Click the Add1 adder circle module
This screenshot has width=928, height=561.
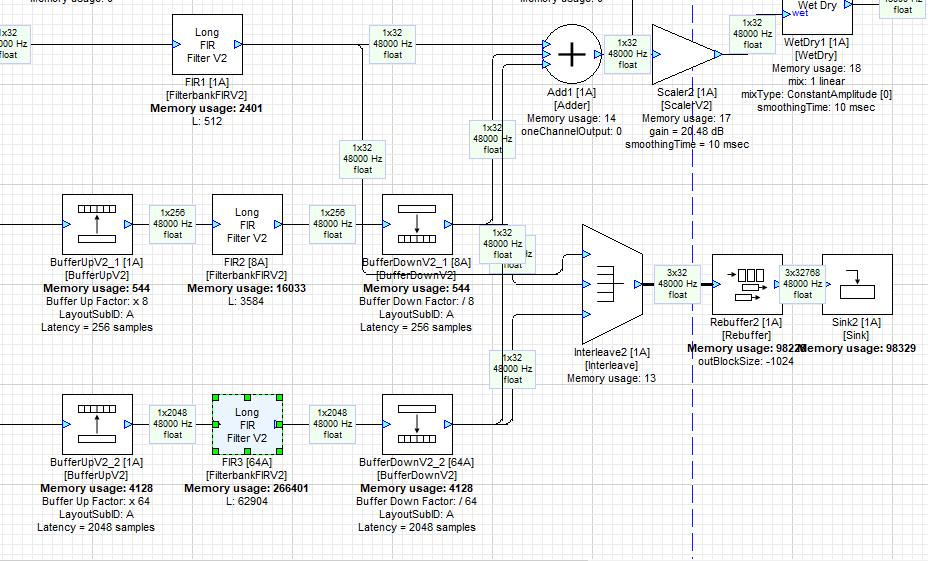tap(571, 54)
